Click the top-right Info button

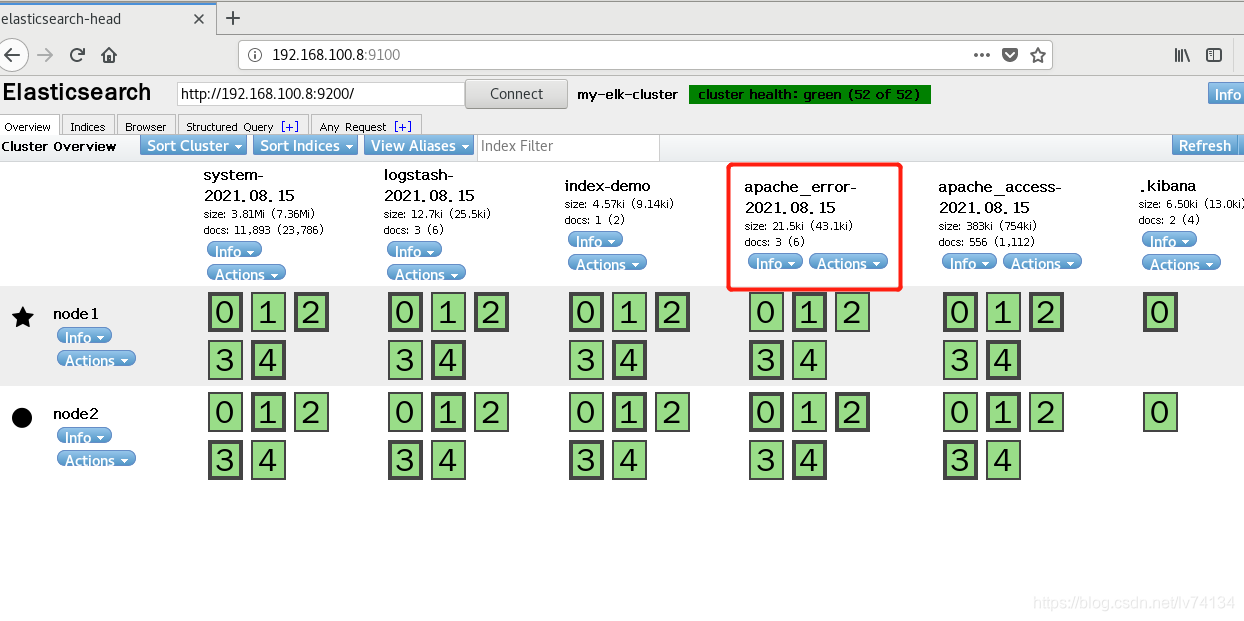pos(1226,94)
